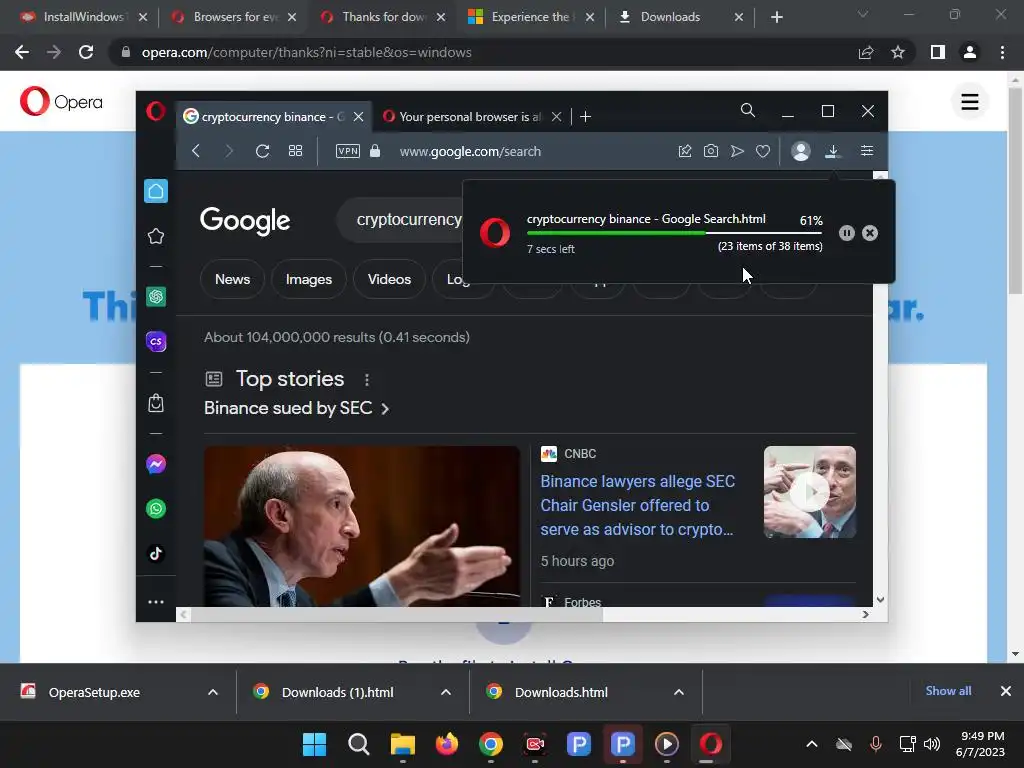Image resolution: width=1024 pixels, height=768 pixels.
Task: Open Opera's My Flow send icon
Action: [x=737, y=152]
